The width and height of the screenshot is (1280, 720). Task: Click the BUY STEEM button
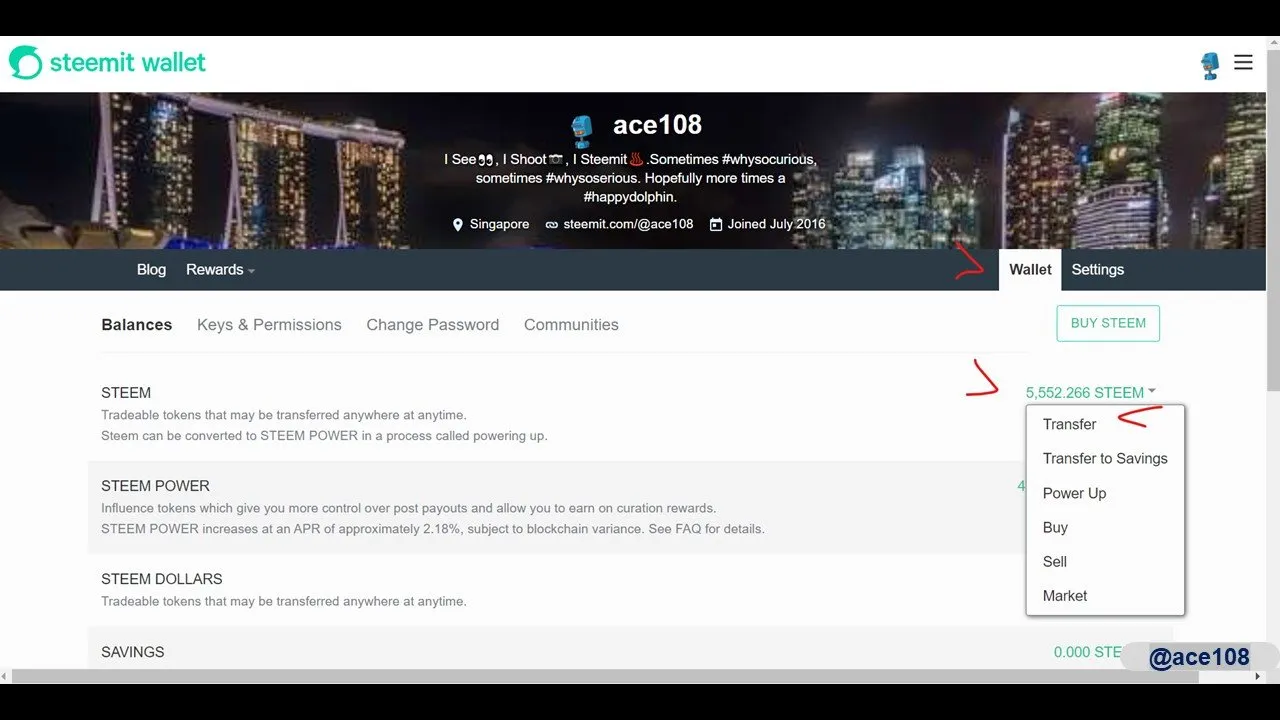(x=1108, y=323)
